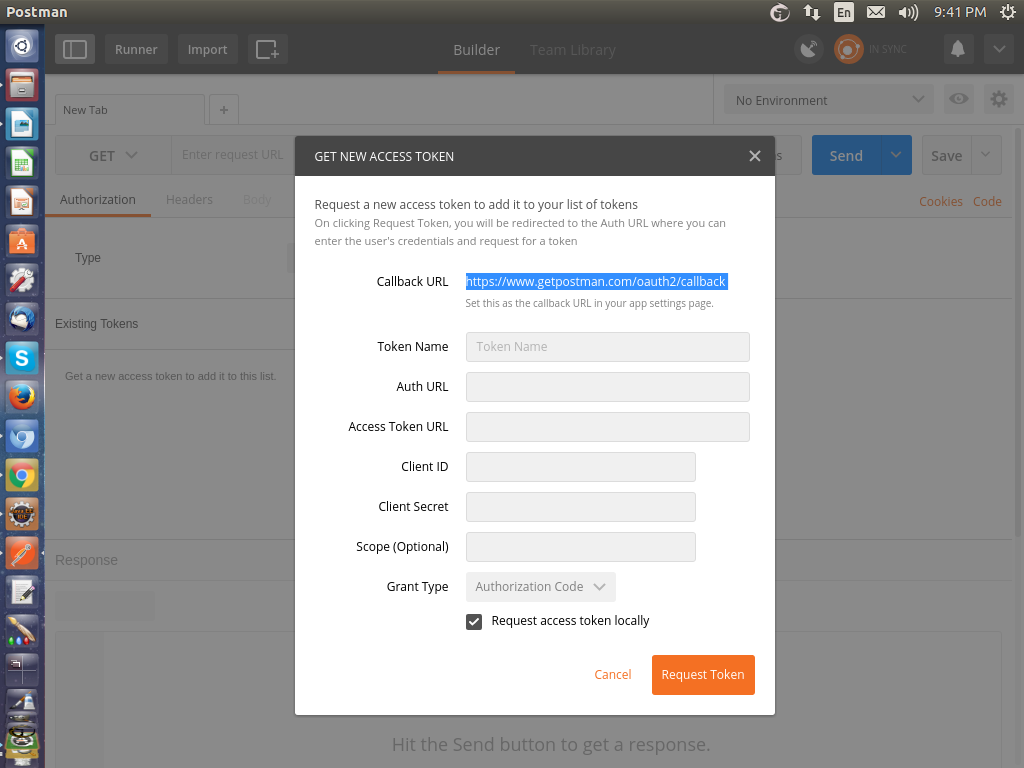Launch Google Chrome from dock
Screen dimensions: 1024x768
click(22, 475)
